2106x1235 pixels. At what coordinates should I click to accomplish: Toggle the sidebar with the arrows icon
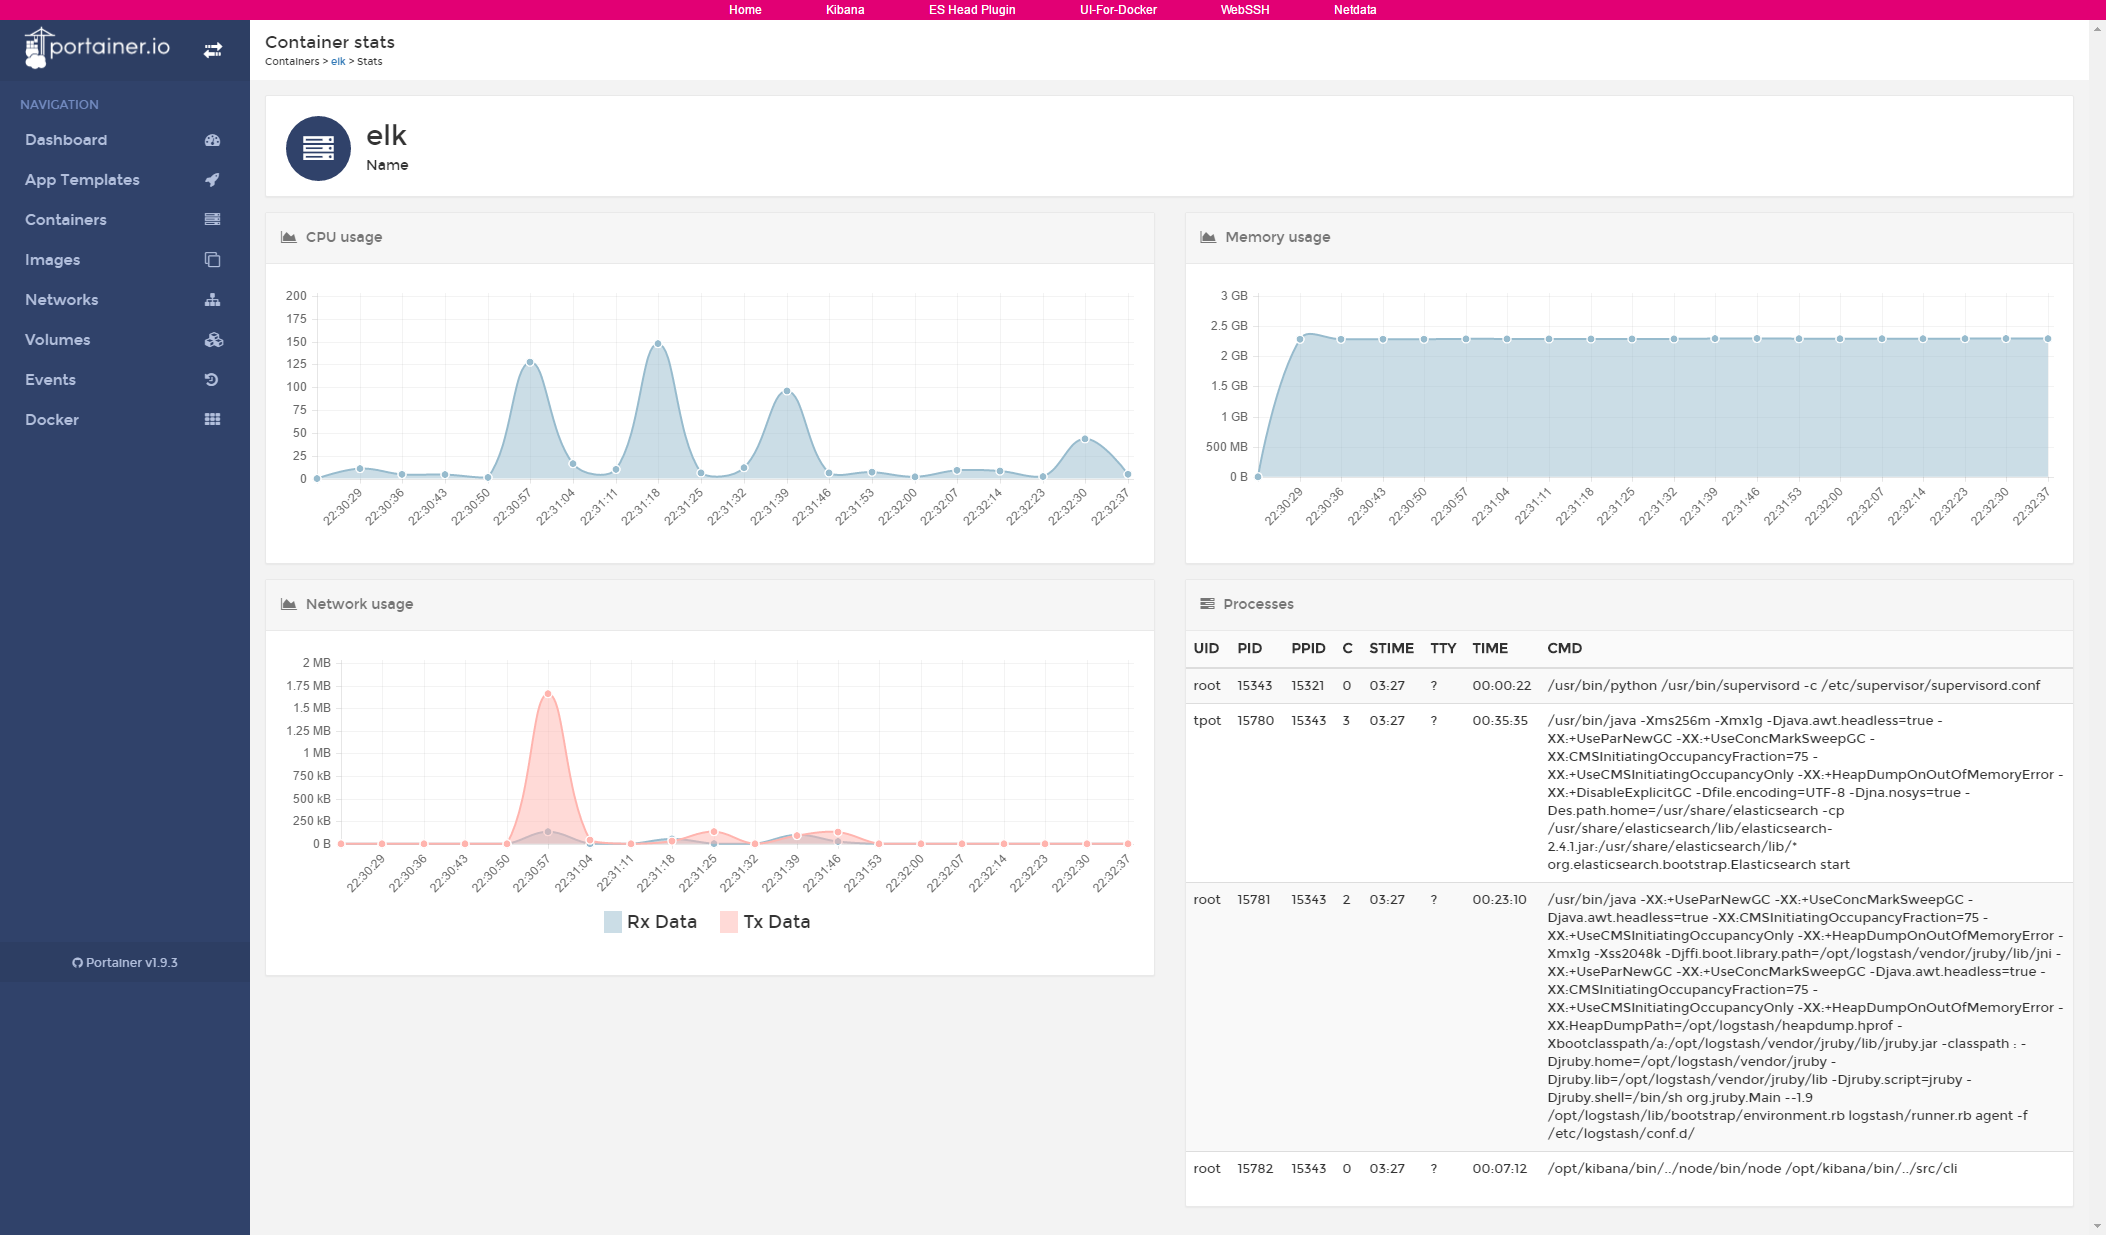[213, 50]
